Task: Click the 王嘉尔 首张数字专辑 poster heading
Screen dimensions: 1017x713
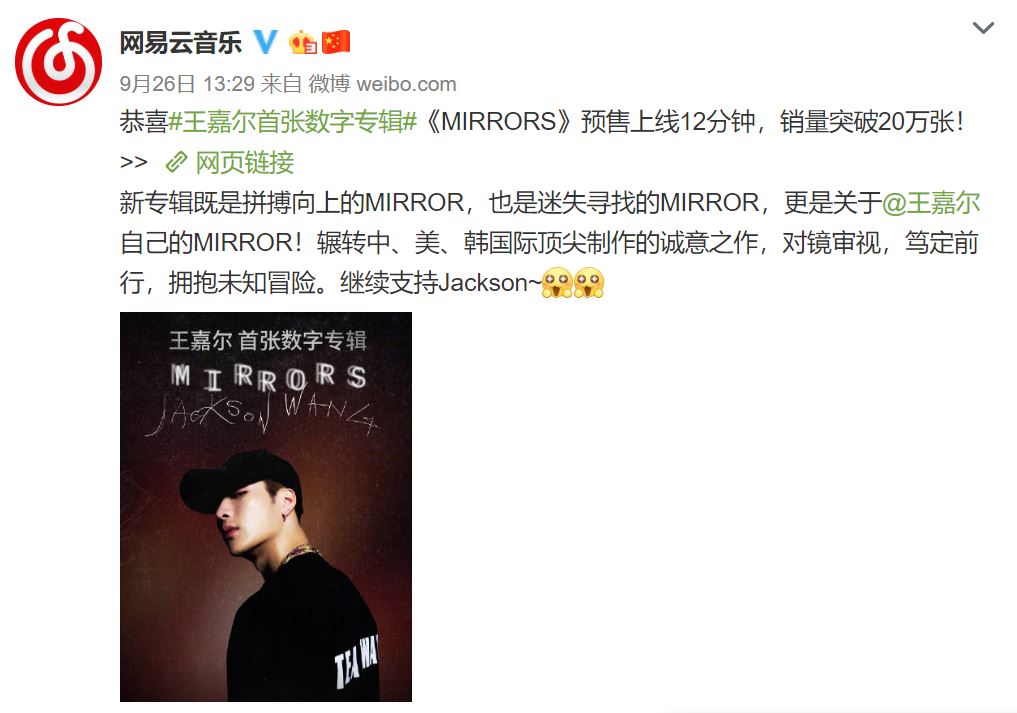Action: pyautogui.click(x=268, y=339)
